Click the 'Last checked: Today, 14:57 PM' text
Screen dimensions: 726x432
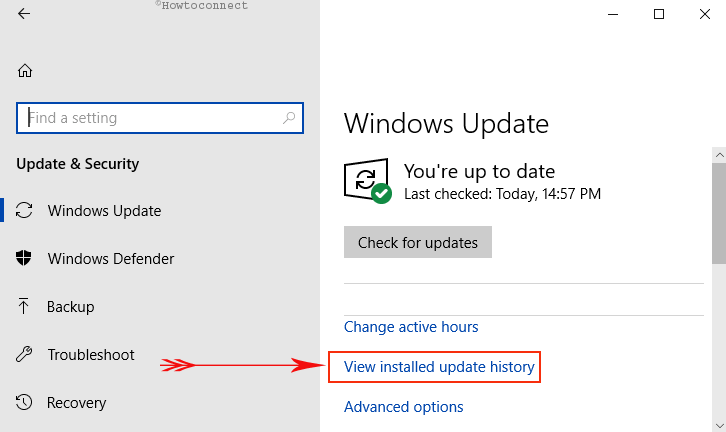coord(502,194)
